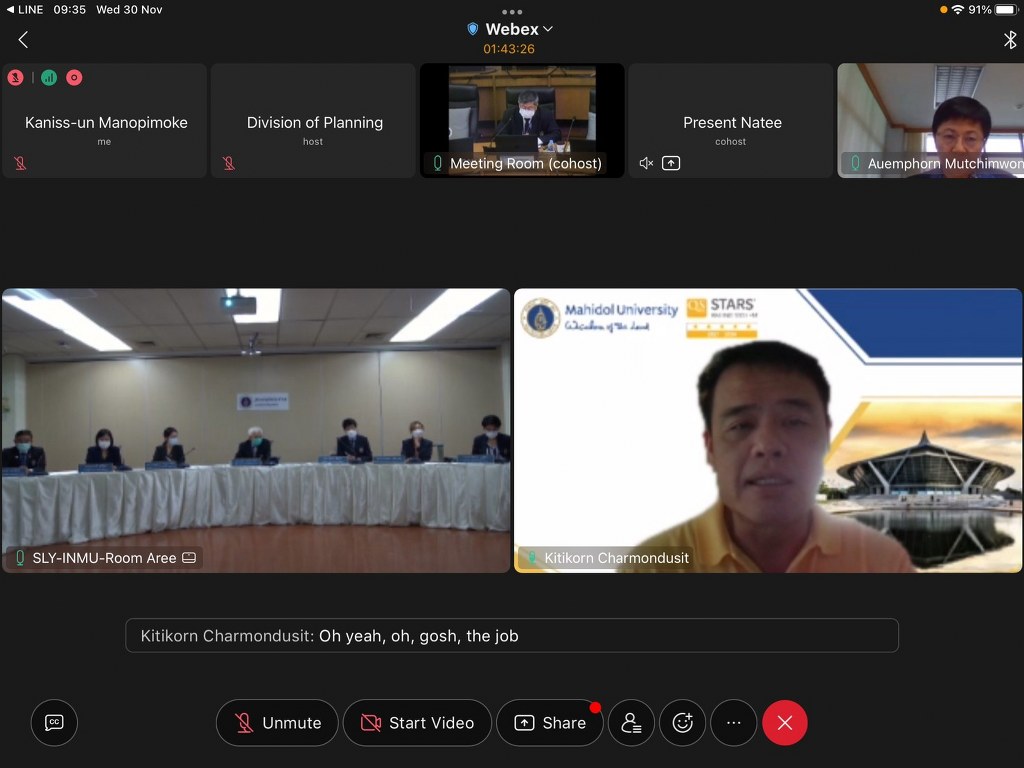Click the green network quality icon
Viewport: 1024px width, 768px height.
49,77
